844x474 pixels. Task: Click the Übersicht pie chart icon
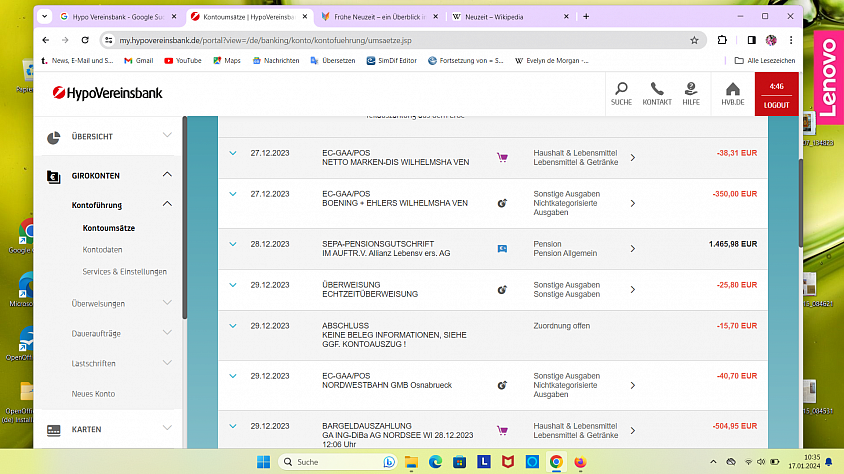[53, 137]
